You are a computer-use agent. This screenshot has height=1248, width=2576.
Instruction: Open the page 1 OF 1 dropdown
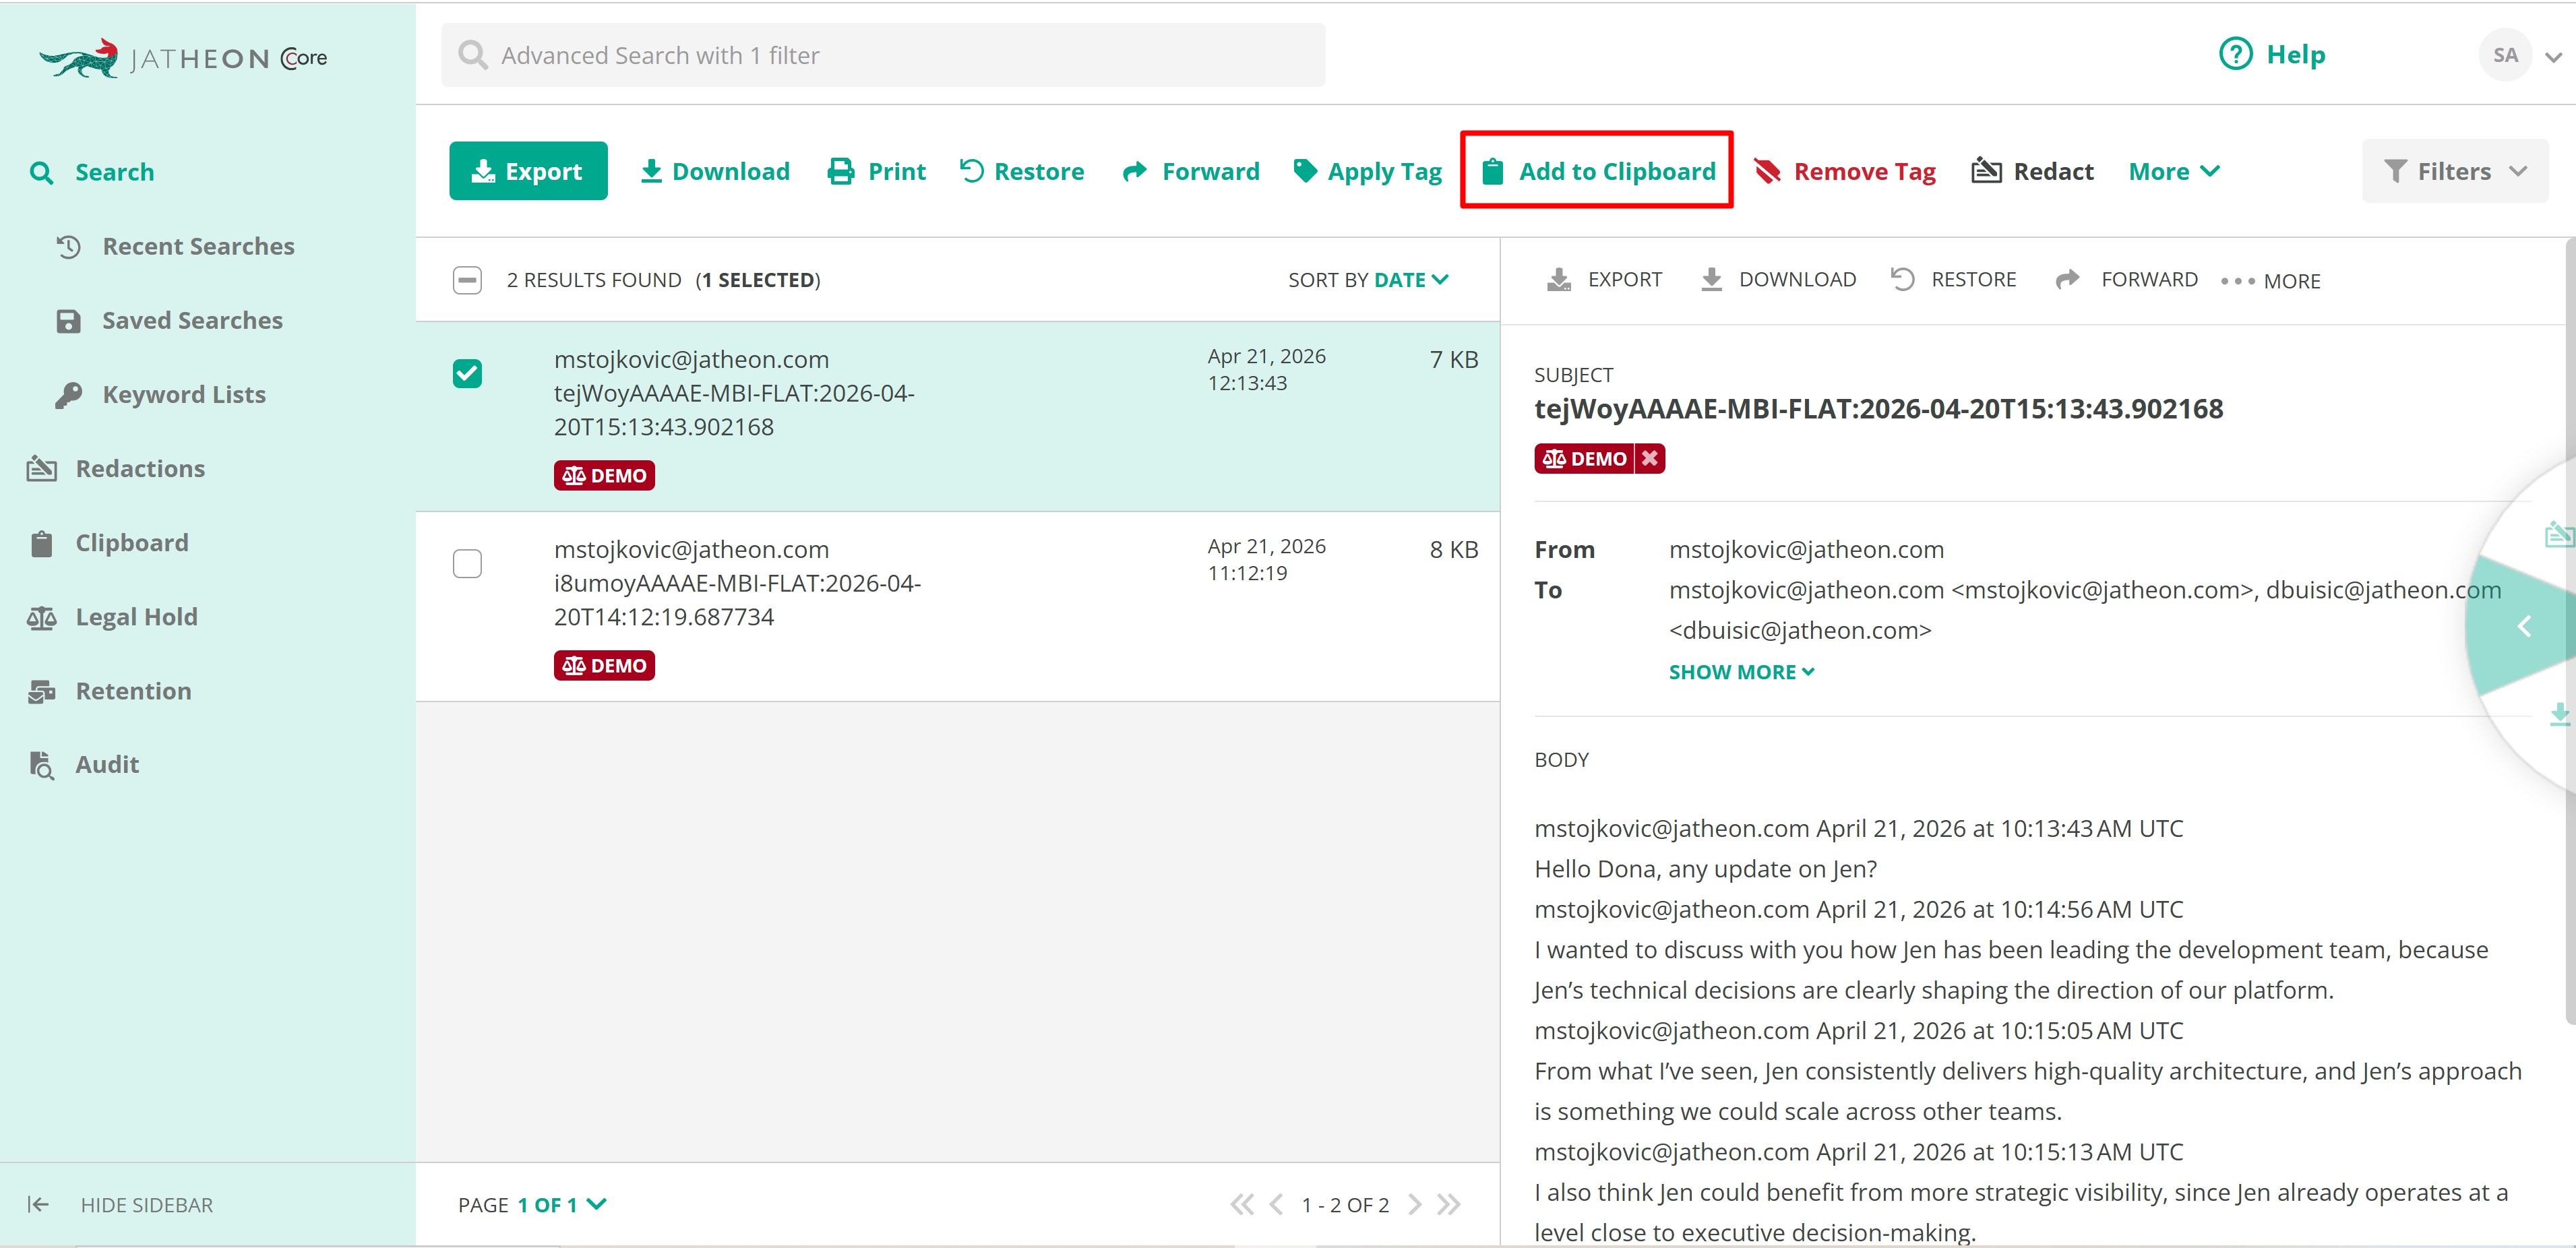coord(562,1205)
